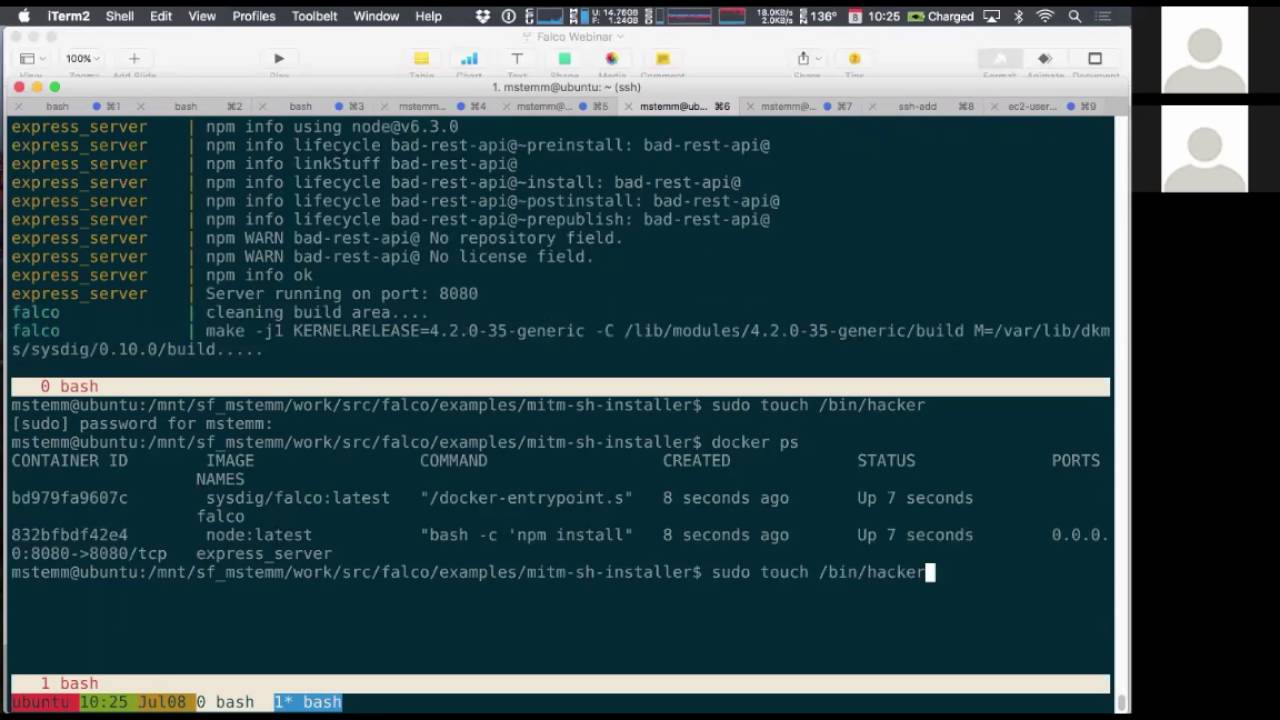Click the 'ubuntu' session label in status line
The image size is (1280, 720).
[x=40, y=702]
